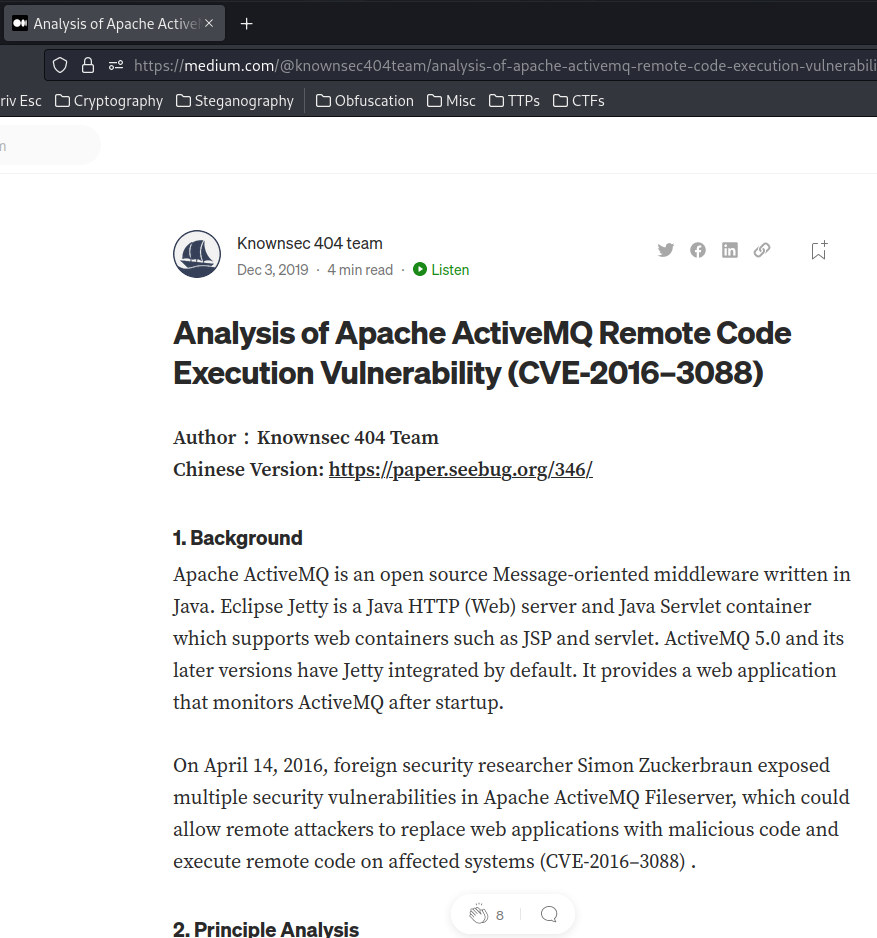The width and height of the screenshot is (877, 938).
Task: Click the Author: Knownsec 404 Team line
Action: point(306,438)
